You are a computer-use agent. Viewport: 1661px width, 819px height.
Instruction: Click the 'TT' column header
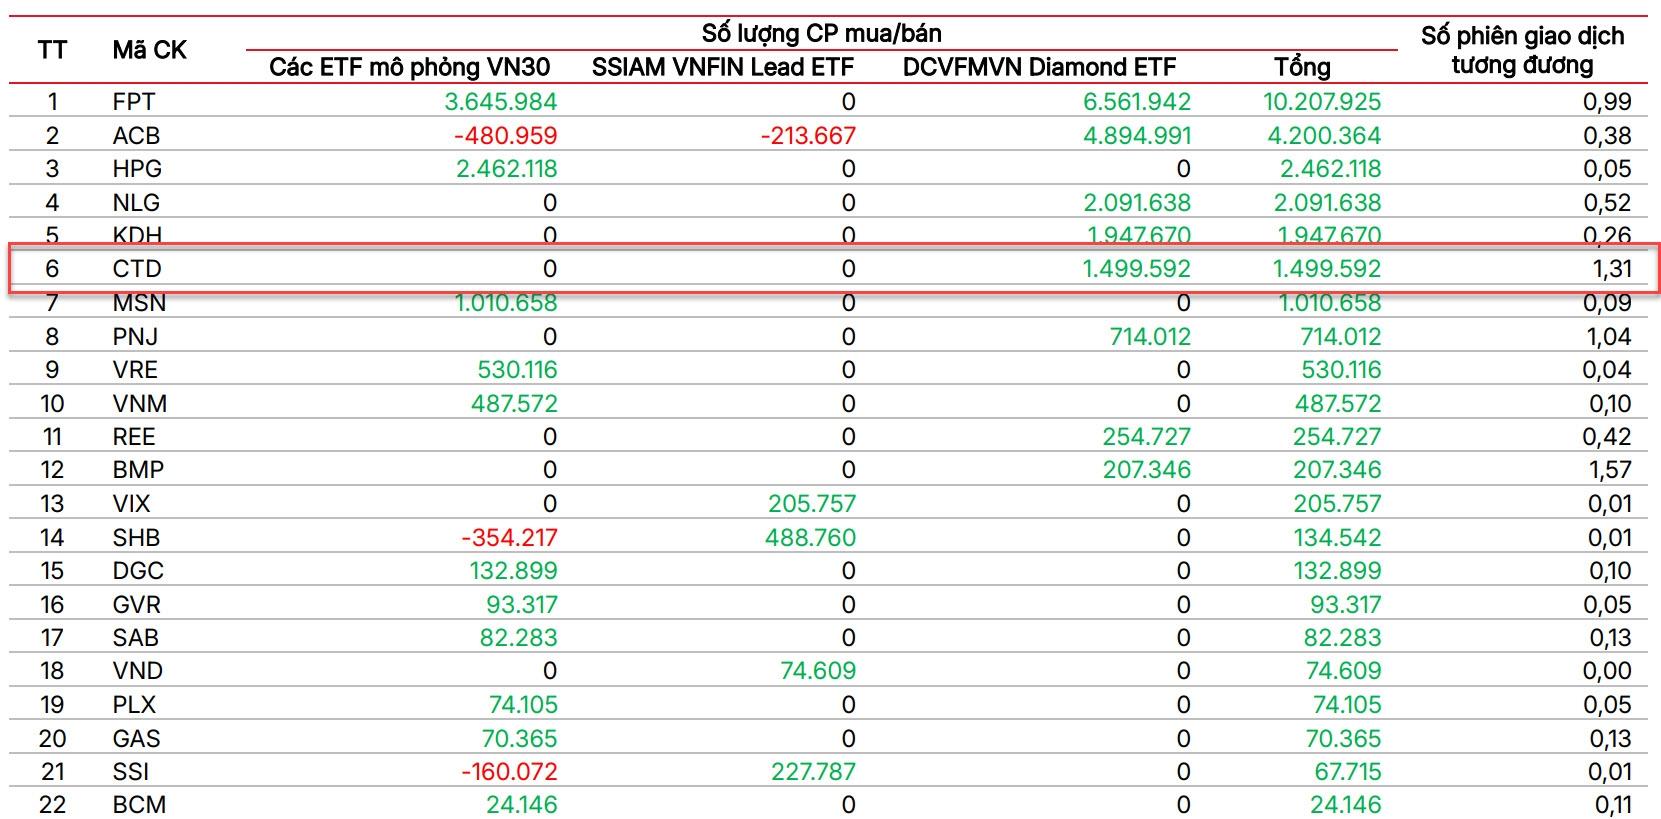coord(52,50)
